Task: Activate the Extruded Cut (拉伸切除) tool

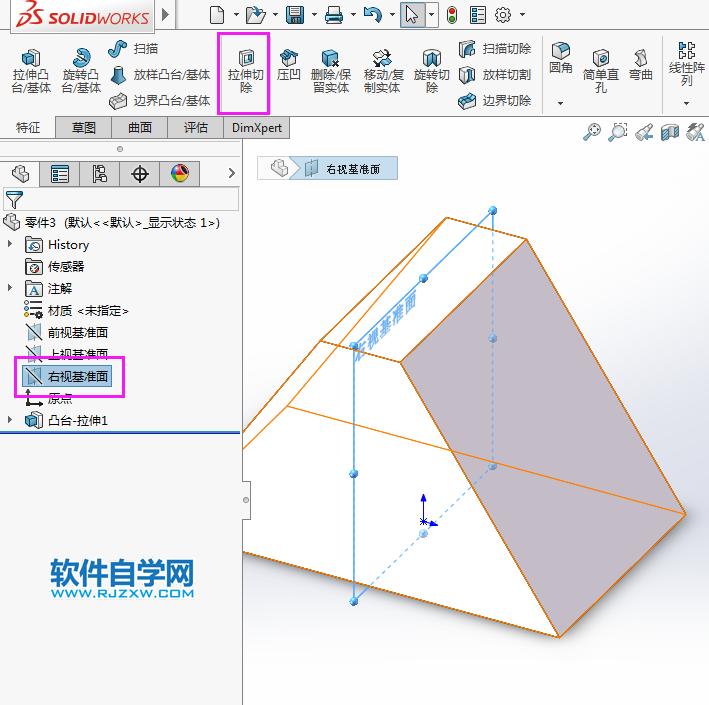Action: click(x=245, y=71)
